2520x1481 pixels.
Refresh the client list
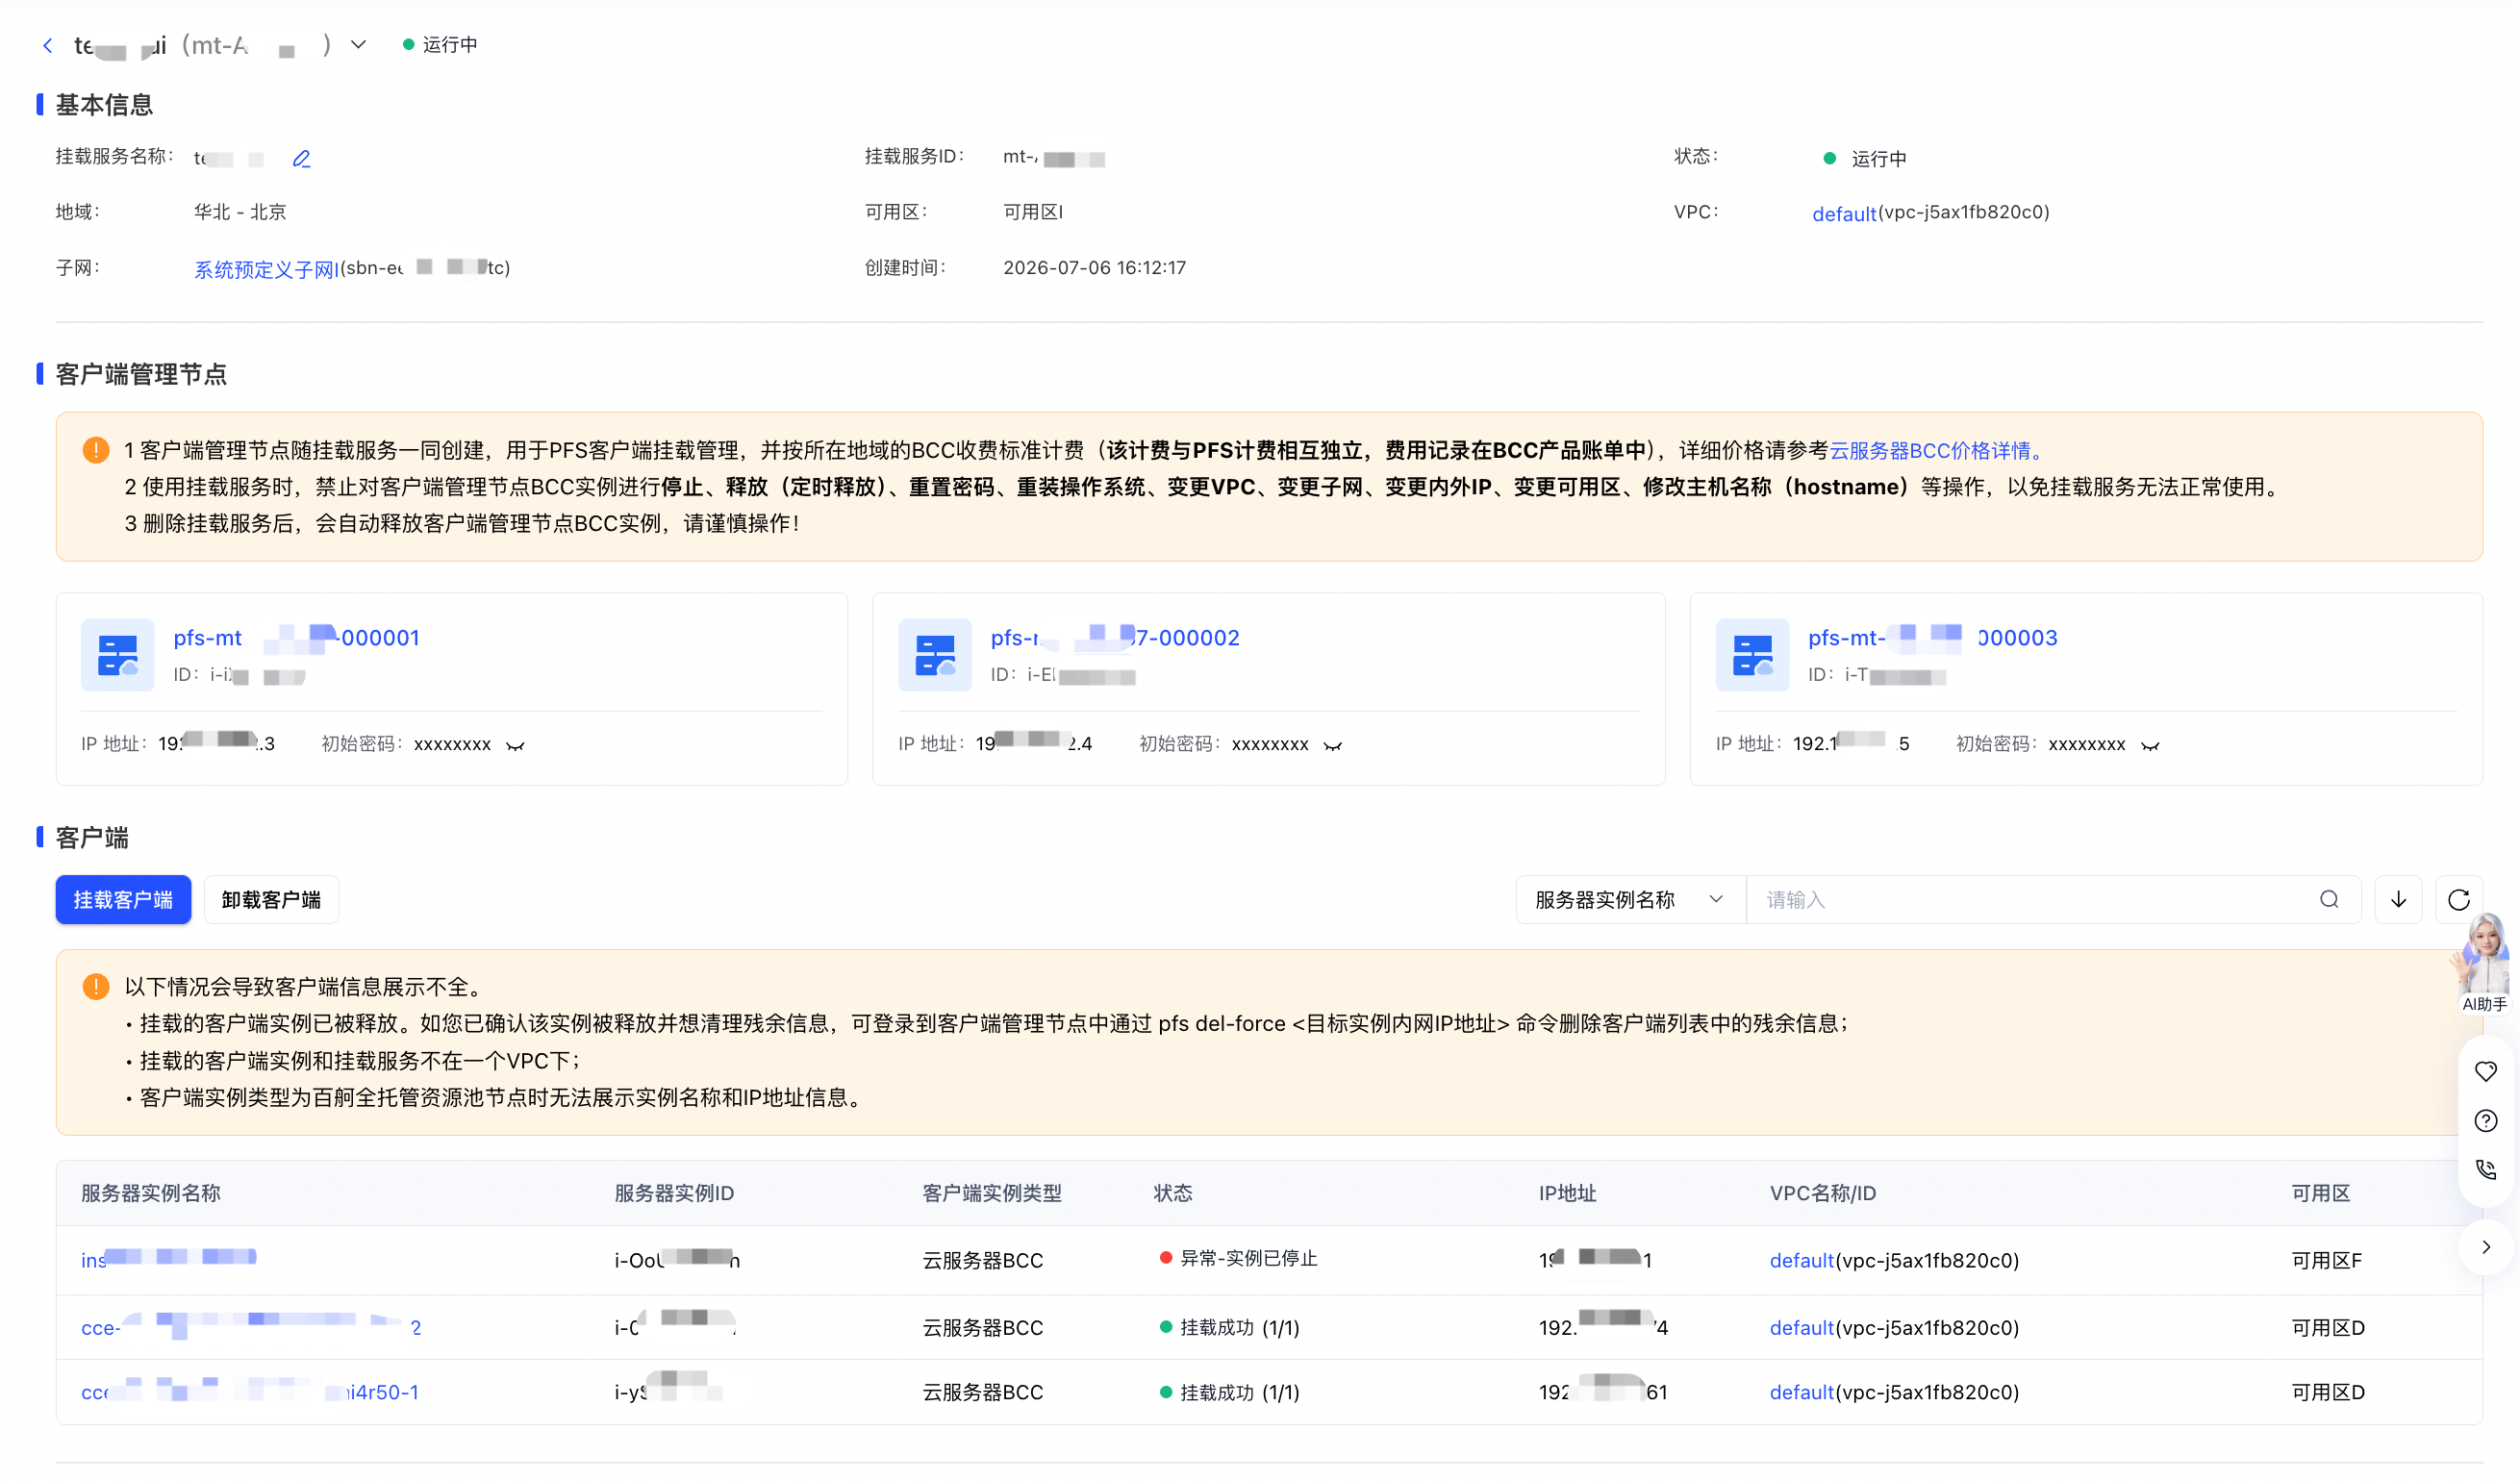pos(2458,899)
